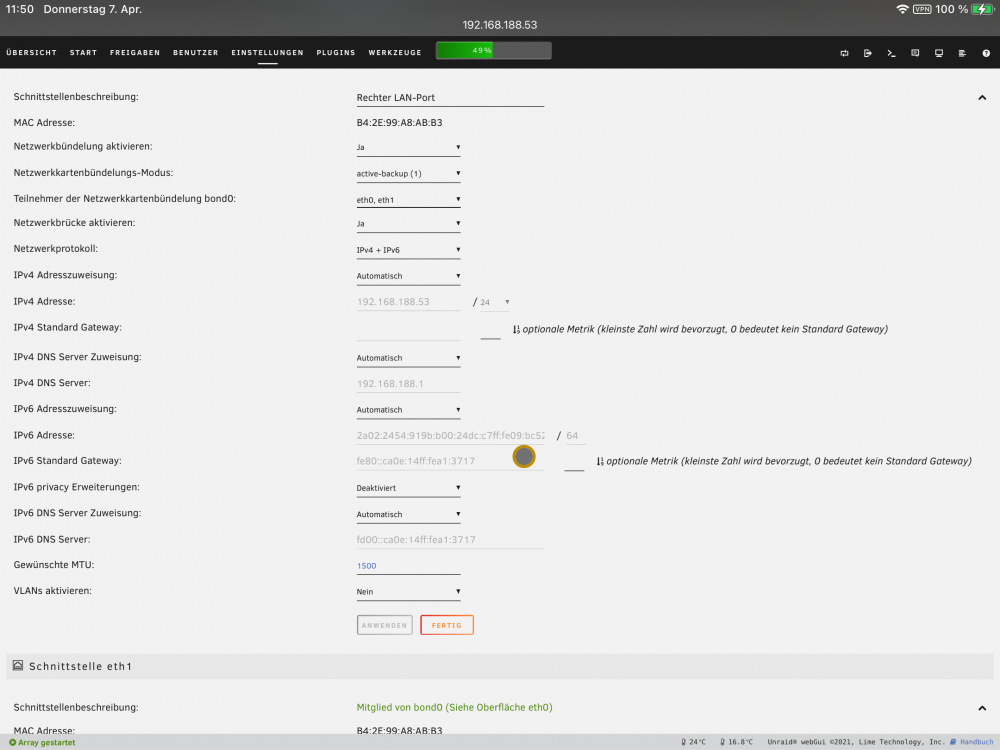Tap the battery icon in status bar
The height and width of the screenshot is (750, 1000).
(x=982, y=10)
